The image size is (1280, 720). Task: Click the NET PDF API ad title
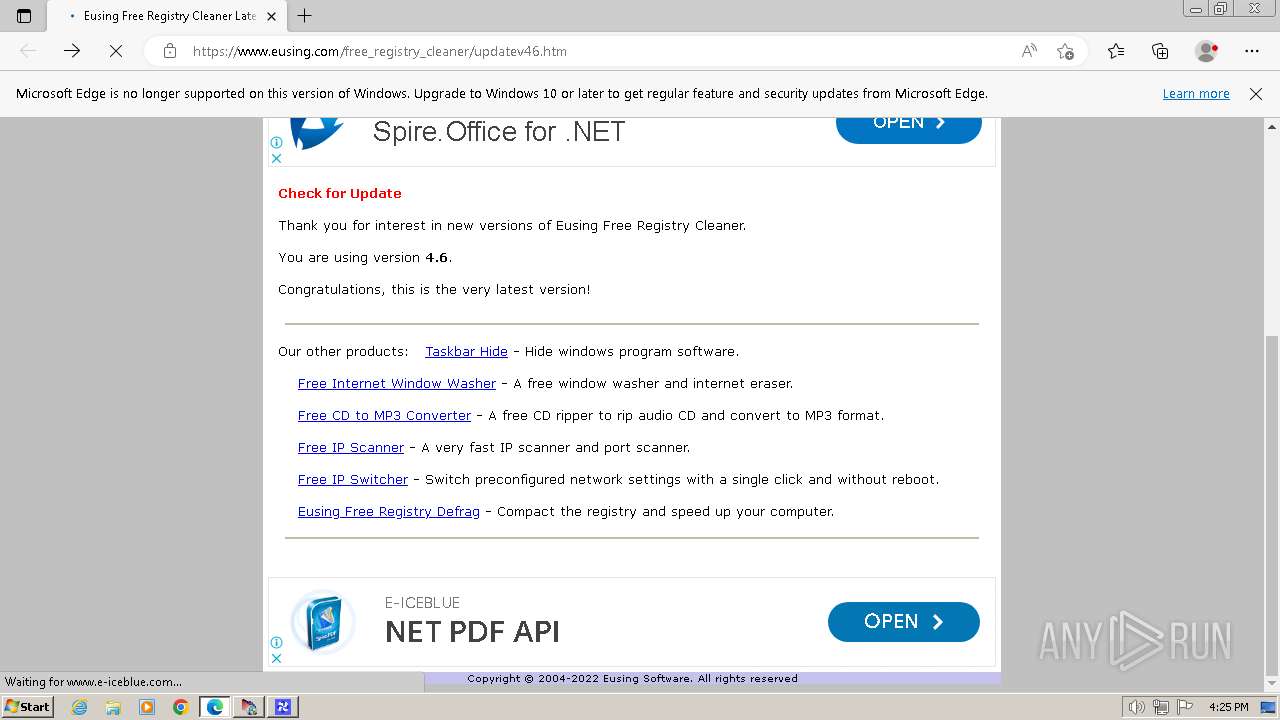(472, 632)
